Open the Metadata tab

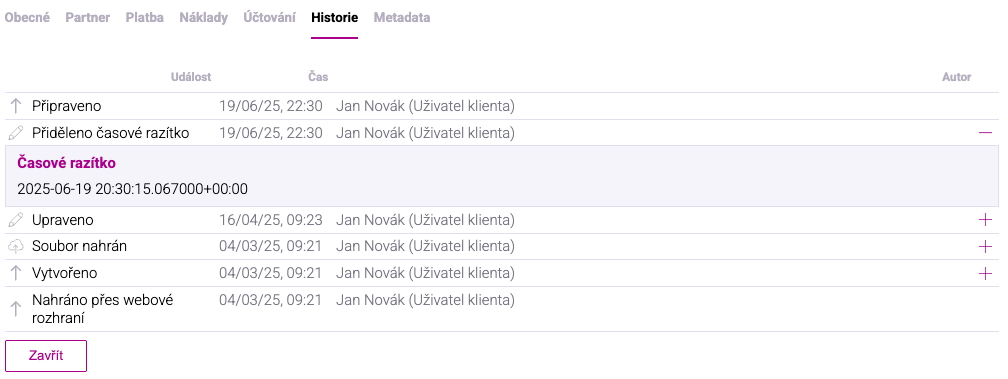click(402, 18)
